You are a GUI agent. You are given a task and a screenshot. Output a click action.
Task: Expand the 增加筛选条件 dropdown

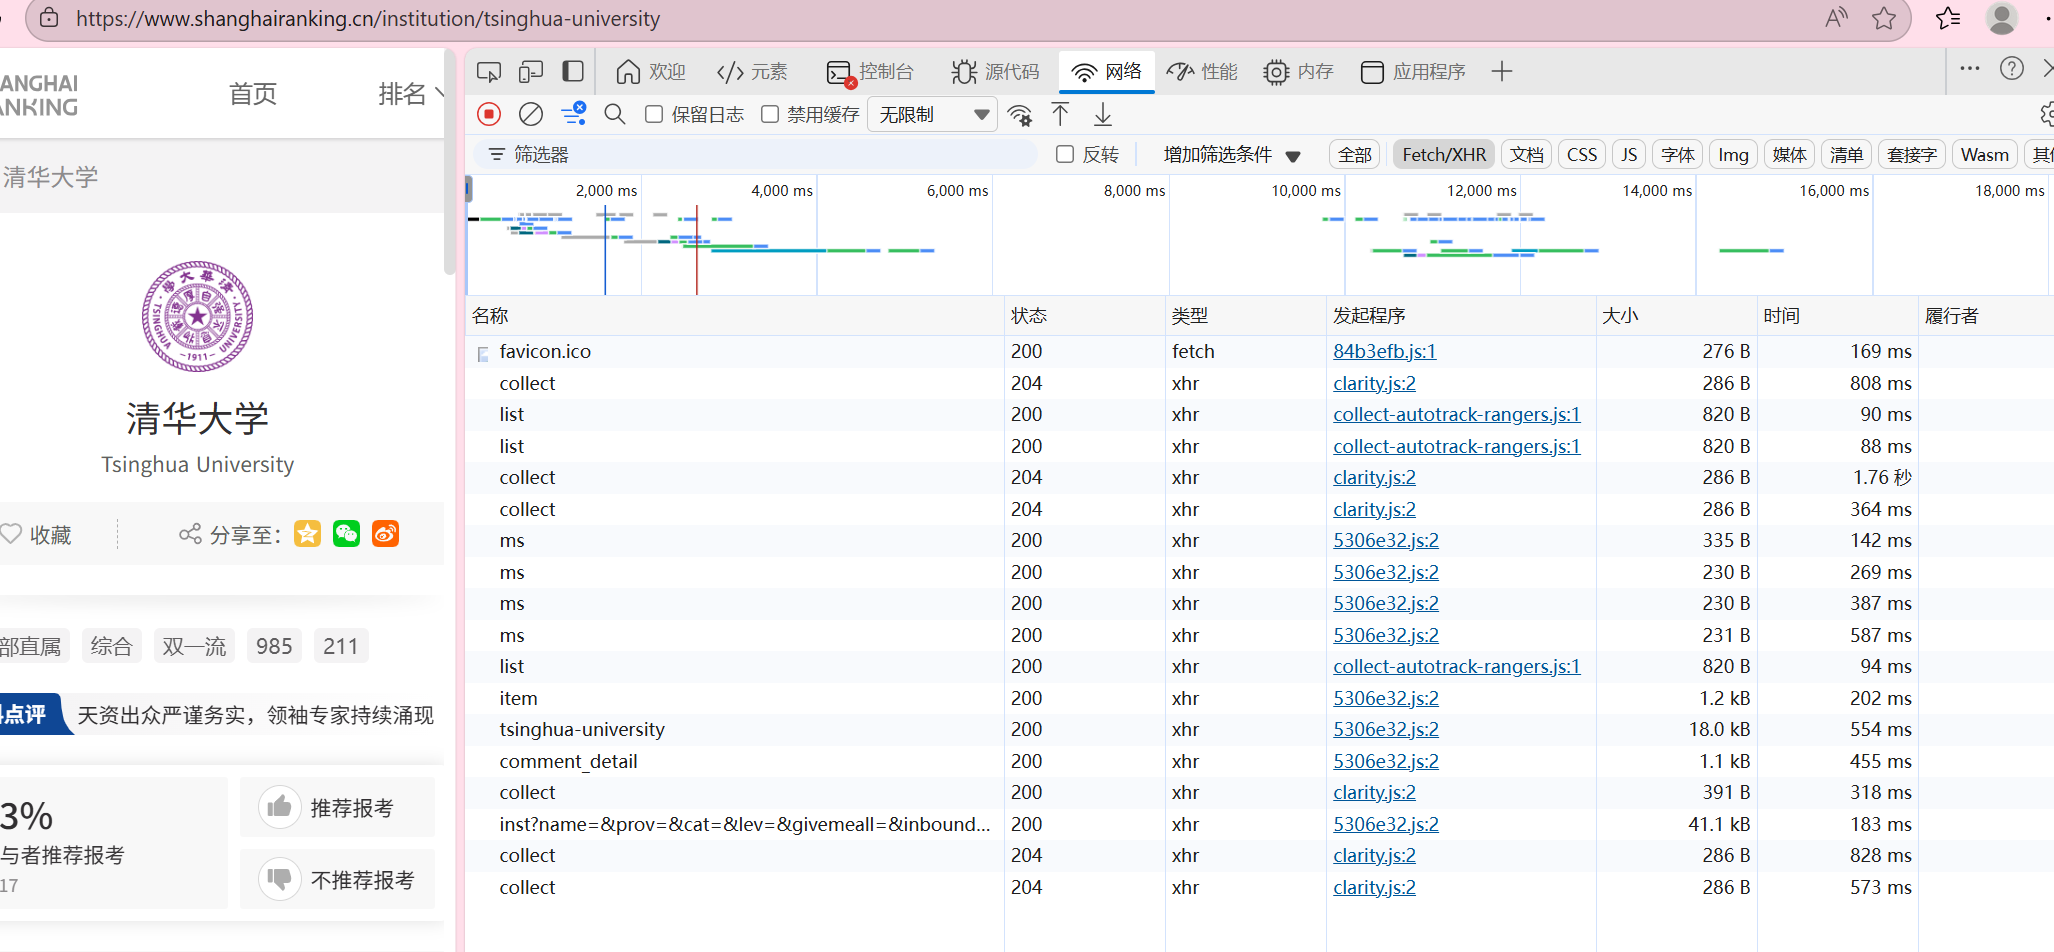tap(1232, 155)
